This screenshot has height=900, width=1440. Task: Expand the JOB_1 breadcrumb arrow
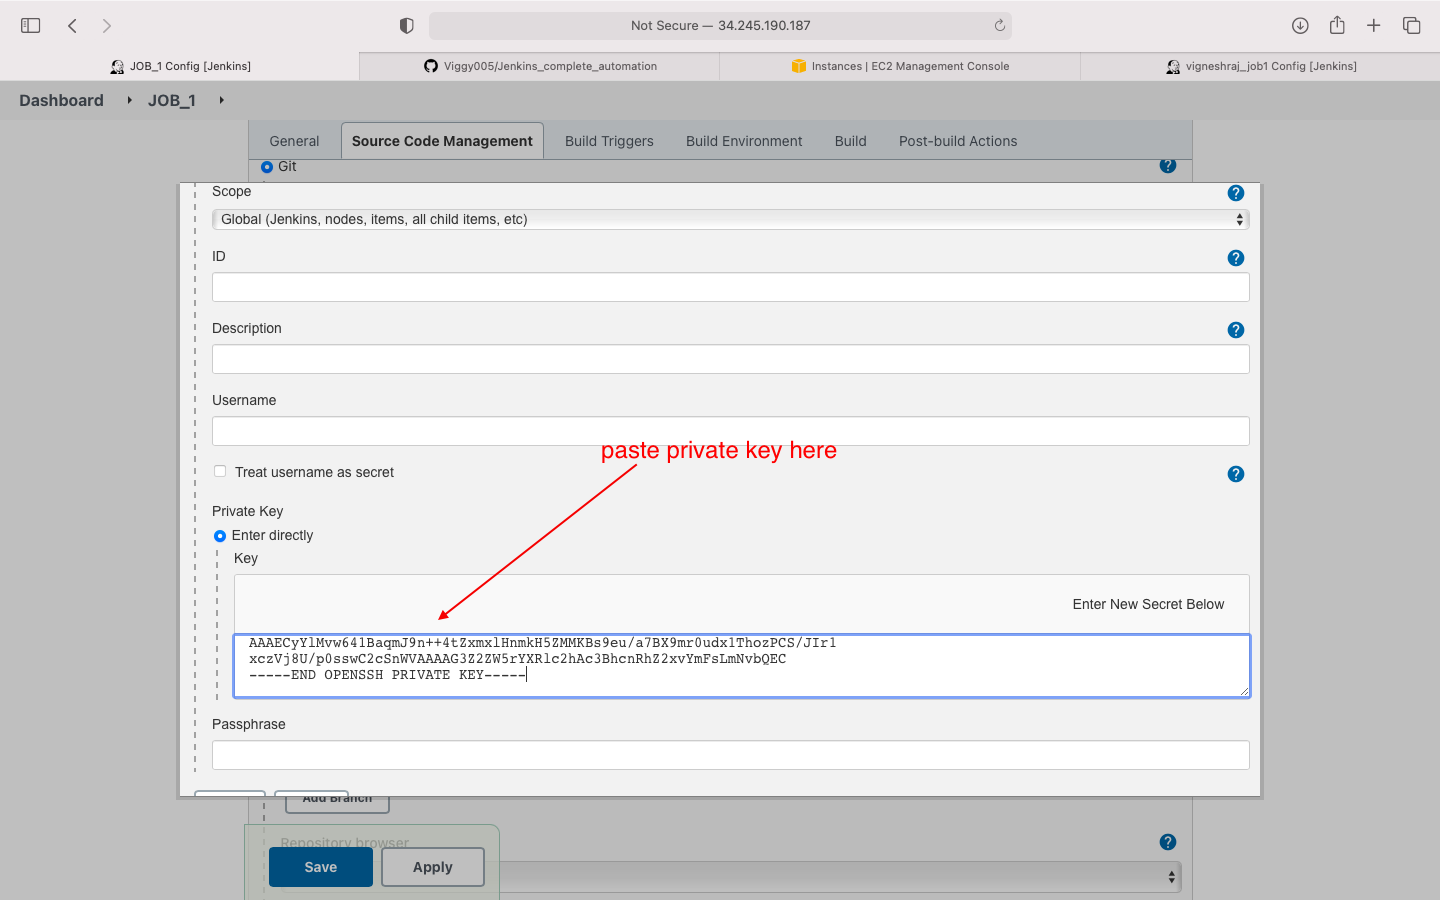[221, 100]
